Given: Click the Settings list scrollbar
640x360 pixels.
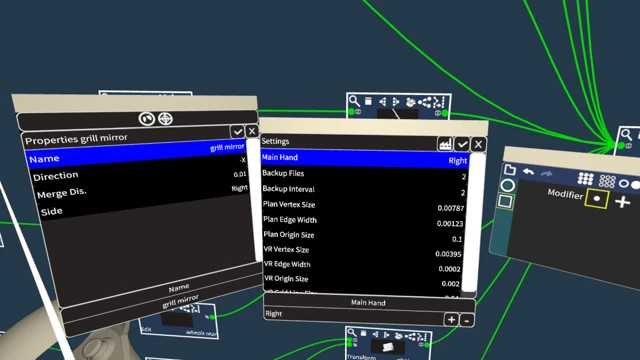Looking at the screenshot, I should [476, 222].
